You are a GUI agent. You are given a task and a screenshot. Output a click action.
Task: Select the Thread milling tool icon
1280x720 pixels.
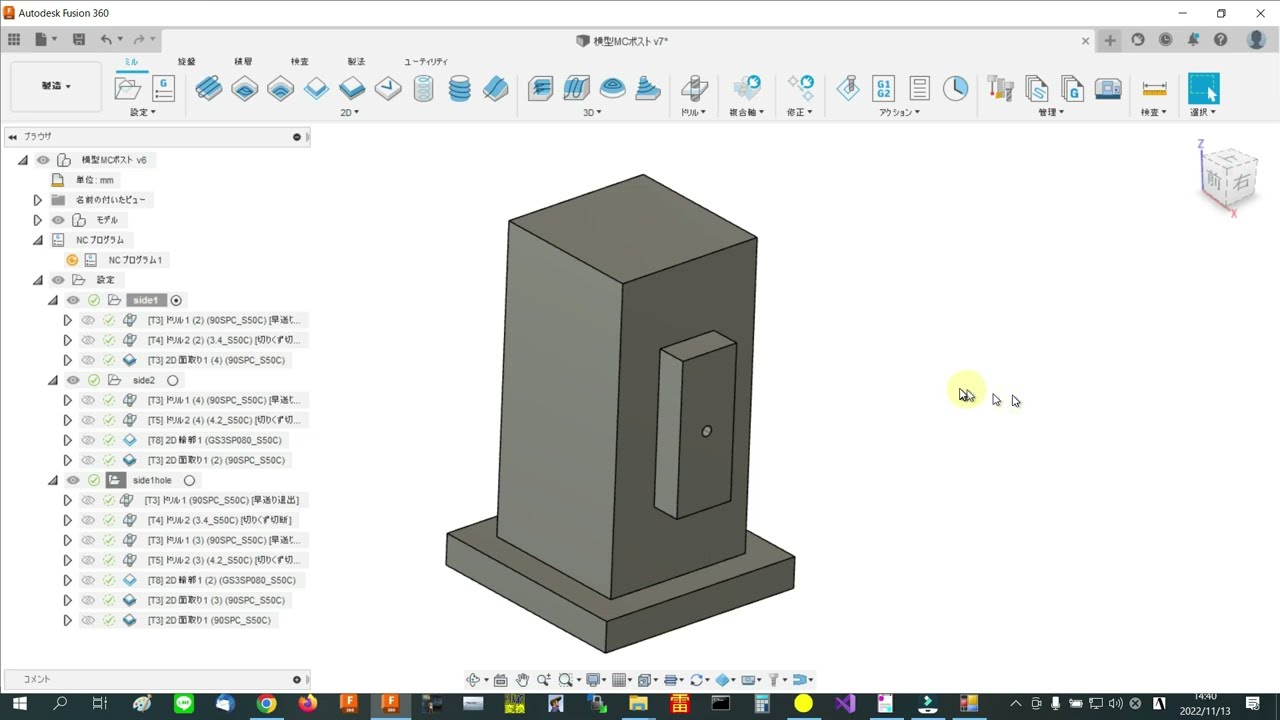click(x=460, y=88)
